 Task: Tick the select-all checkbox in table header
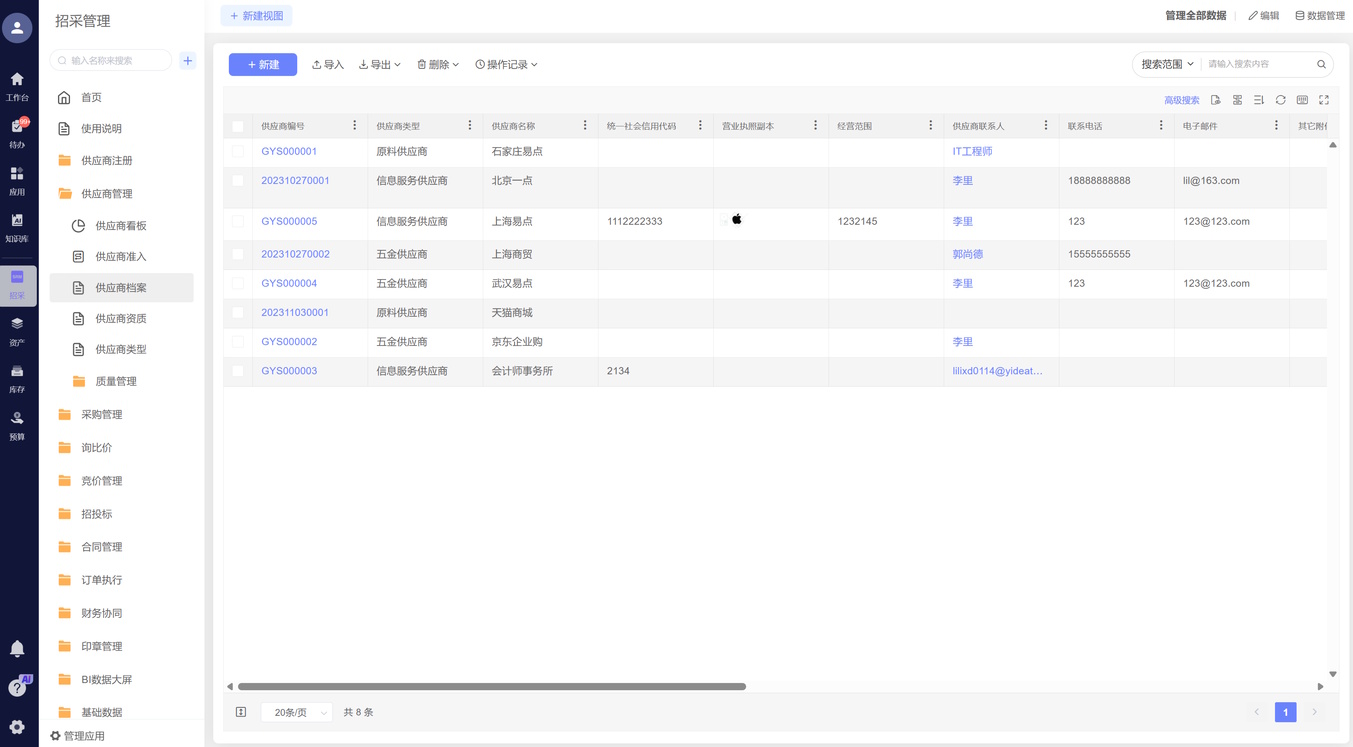point(238,126)
